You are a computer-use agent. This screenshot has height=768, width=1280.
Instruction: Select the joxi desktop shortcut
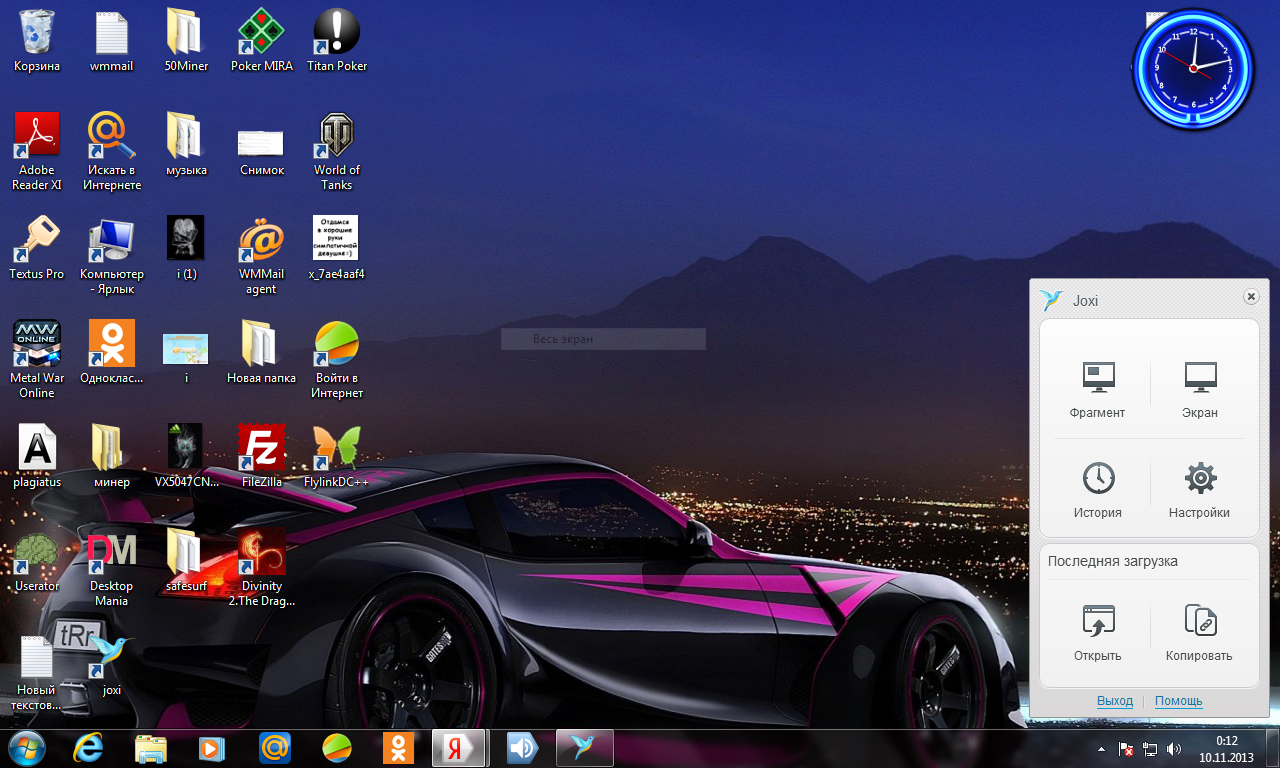(x=112, y=665)
